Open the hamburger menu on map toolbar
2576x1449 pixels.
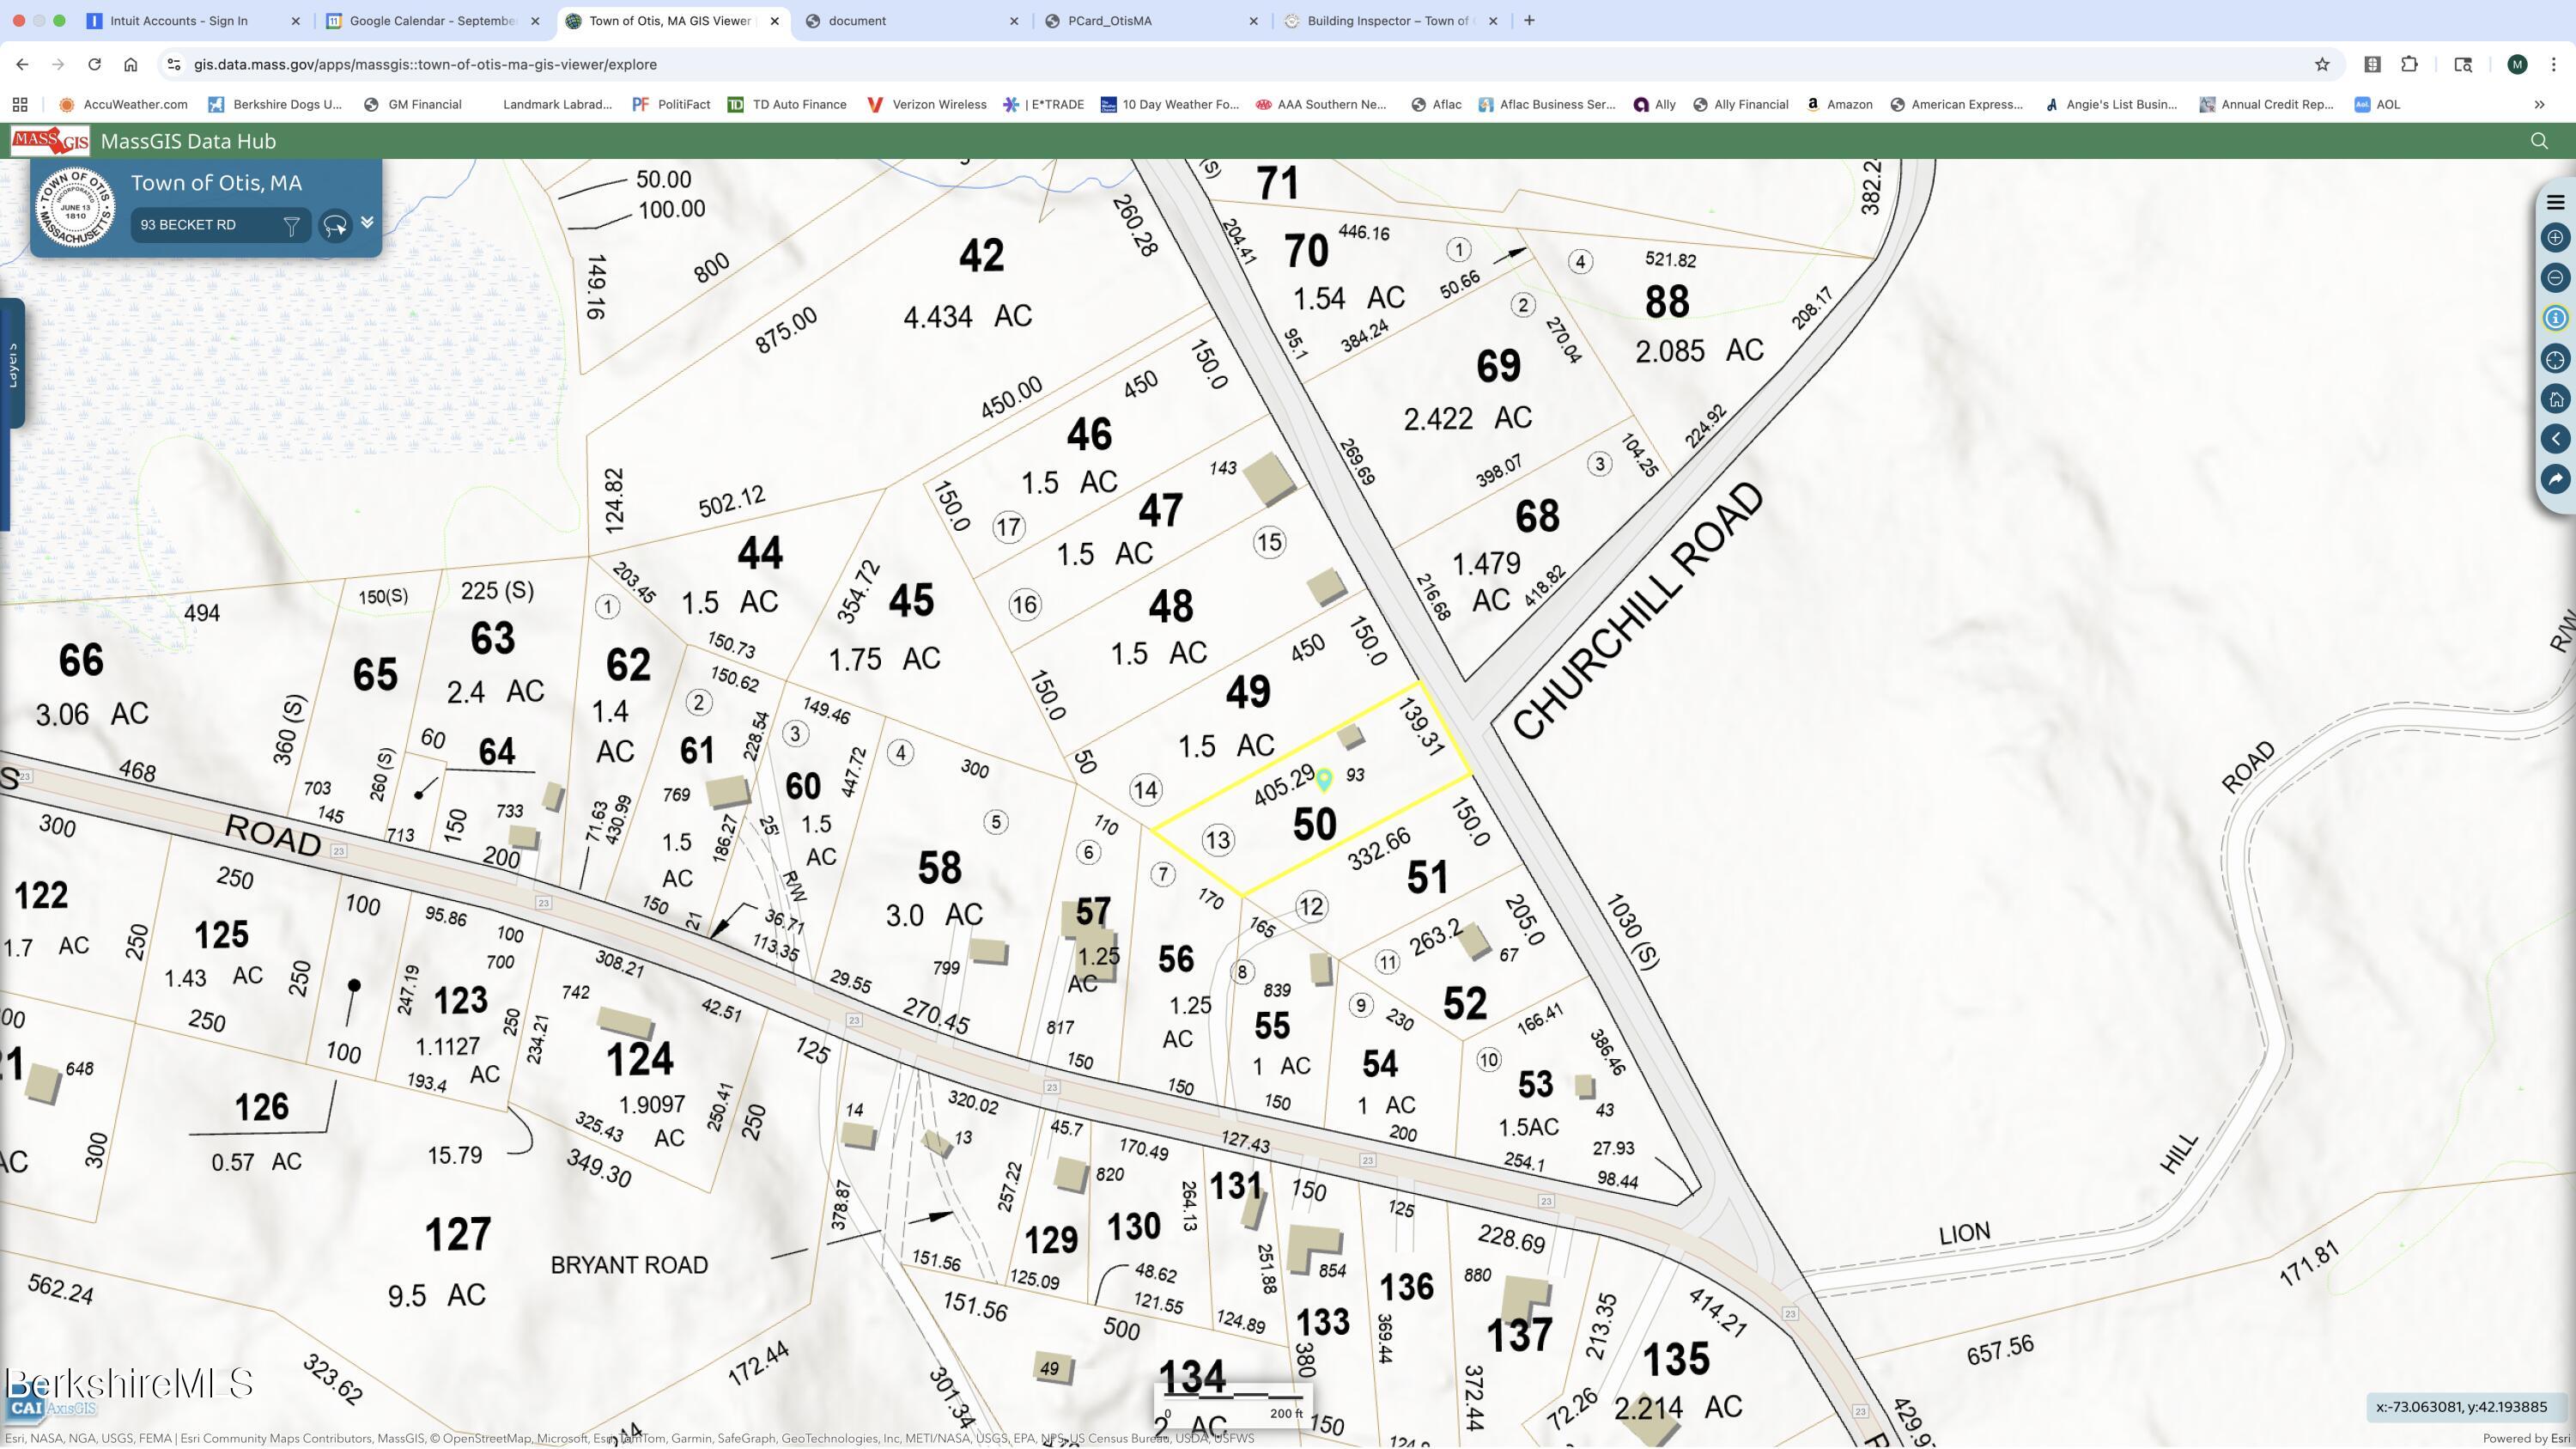2555,202
